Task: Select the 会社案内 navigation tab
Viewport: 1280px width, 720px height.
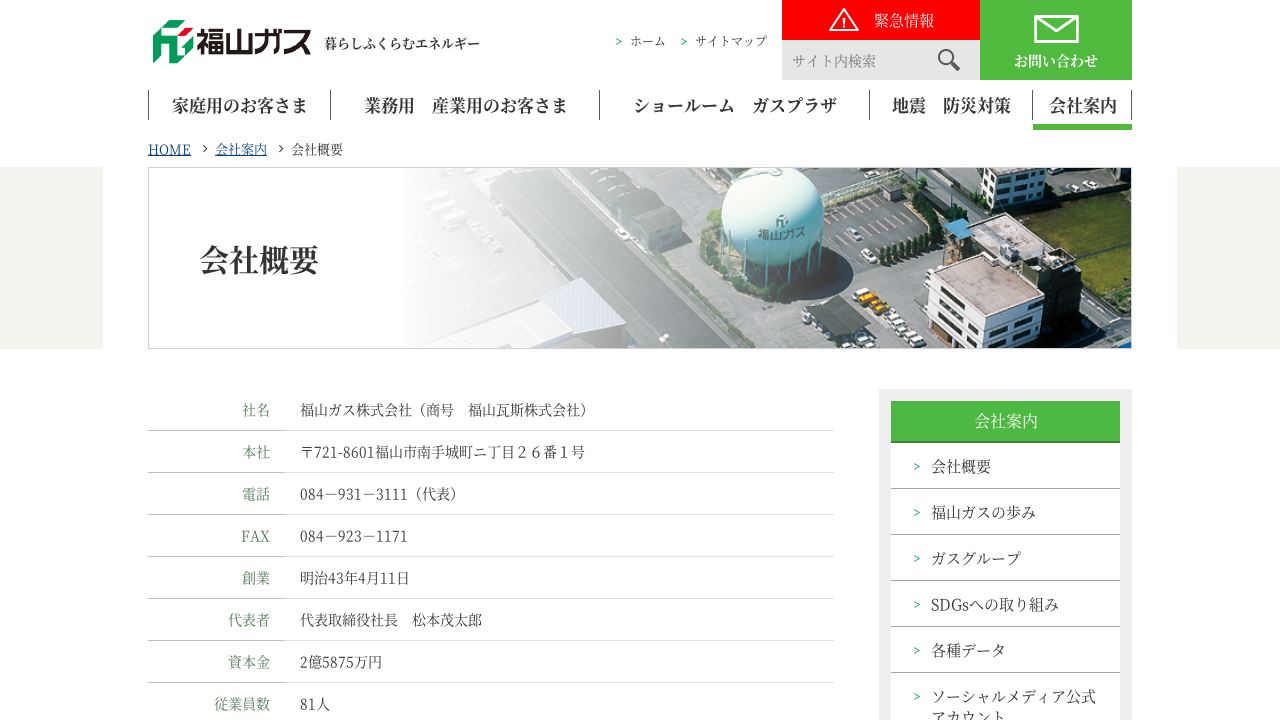Action: click(1082, 105)
